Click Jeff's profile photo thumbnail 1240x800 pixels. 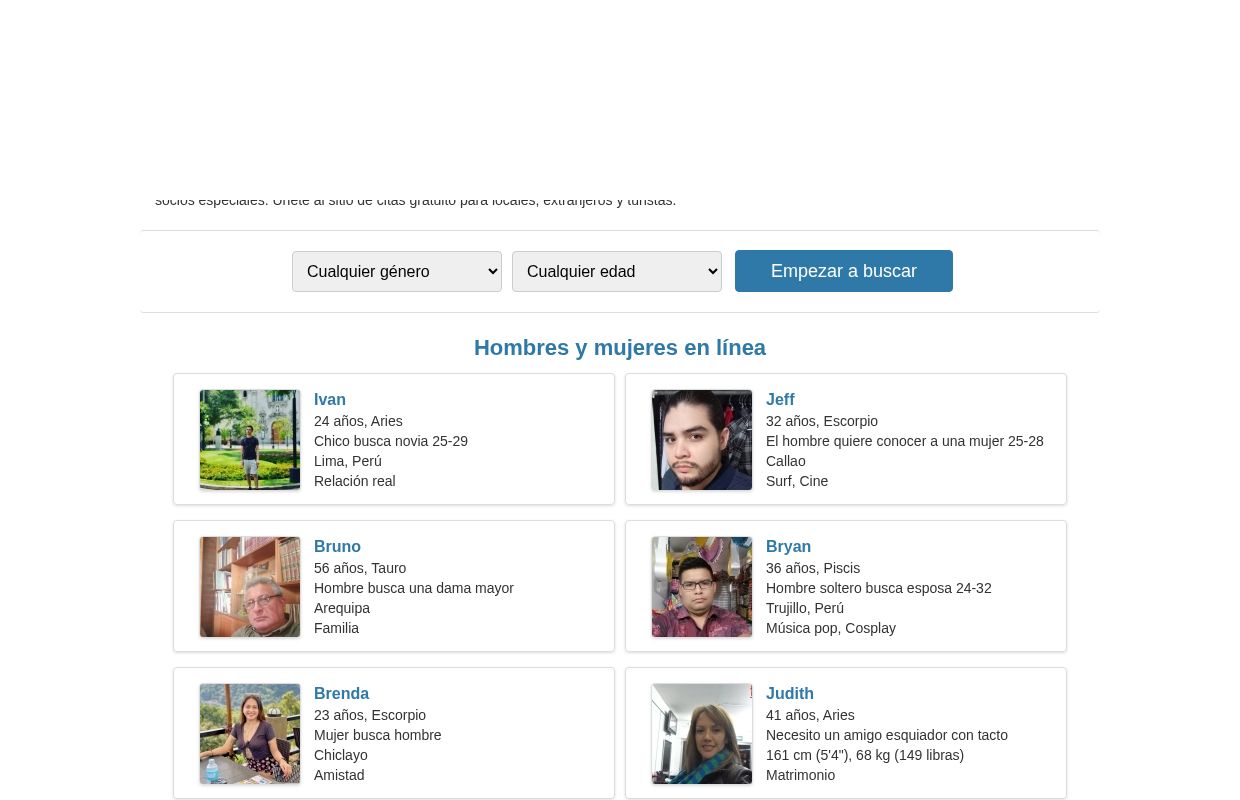pos(702,440)
